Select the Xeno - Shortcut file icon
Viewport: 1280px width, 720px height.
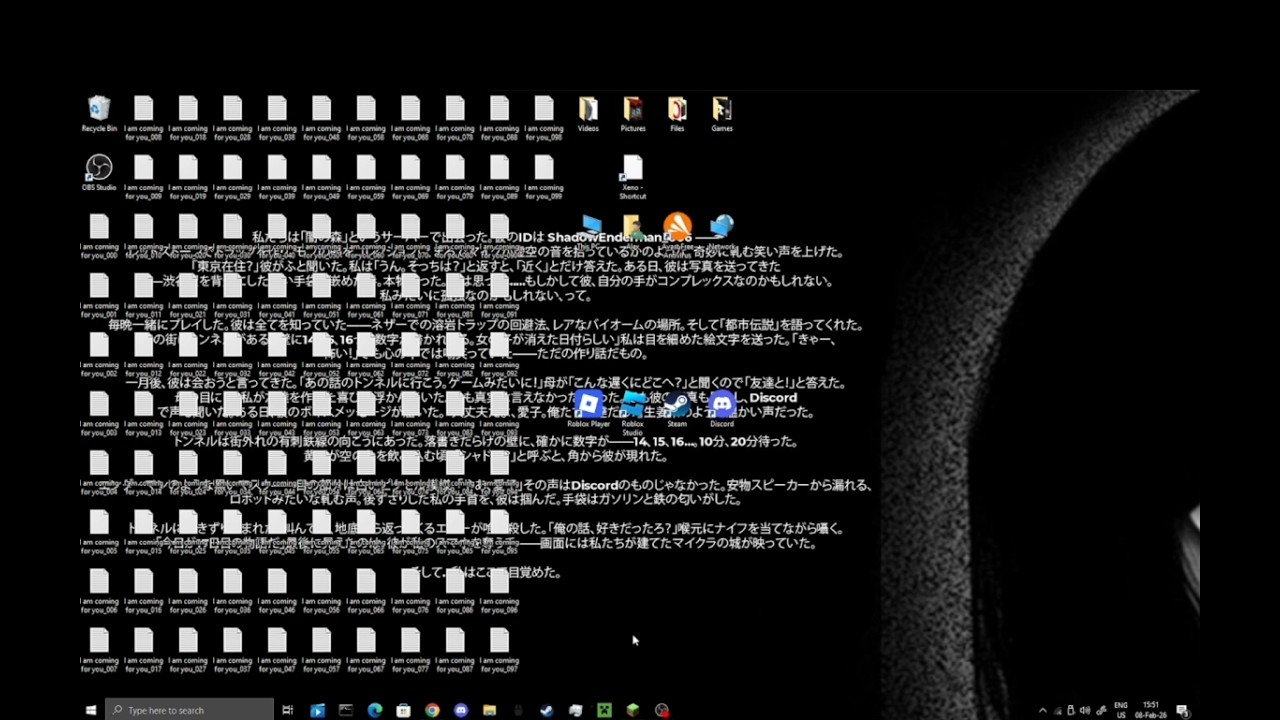pos(633,177)
